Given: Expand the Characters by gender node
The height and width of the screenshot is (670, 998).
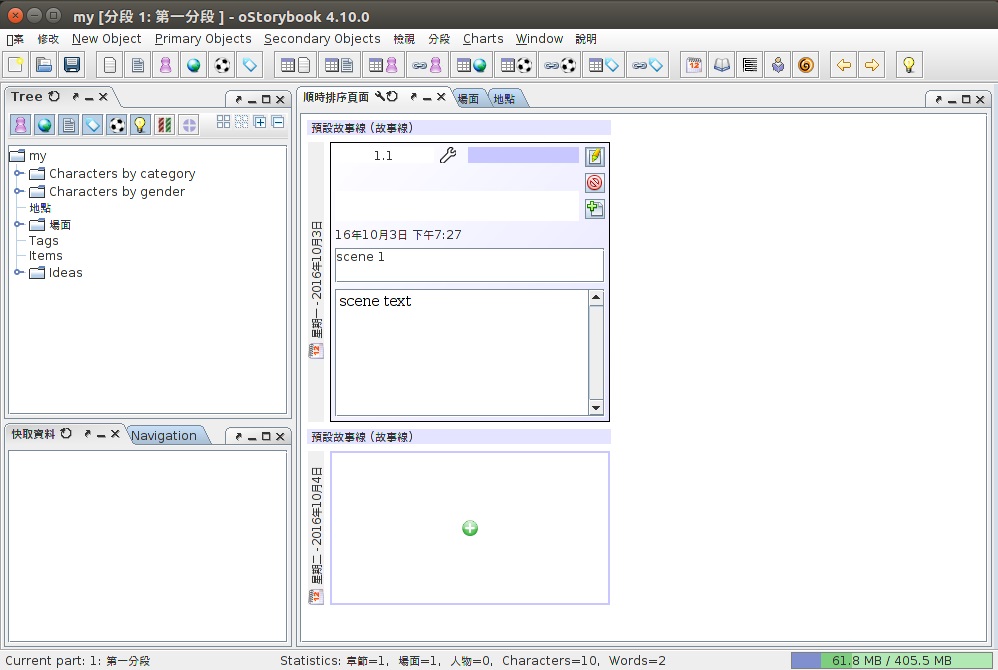Looking at the screenshot, I should pyautogui.click(x=18, y=191).
